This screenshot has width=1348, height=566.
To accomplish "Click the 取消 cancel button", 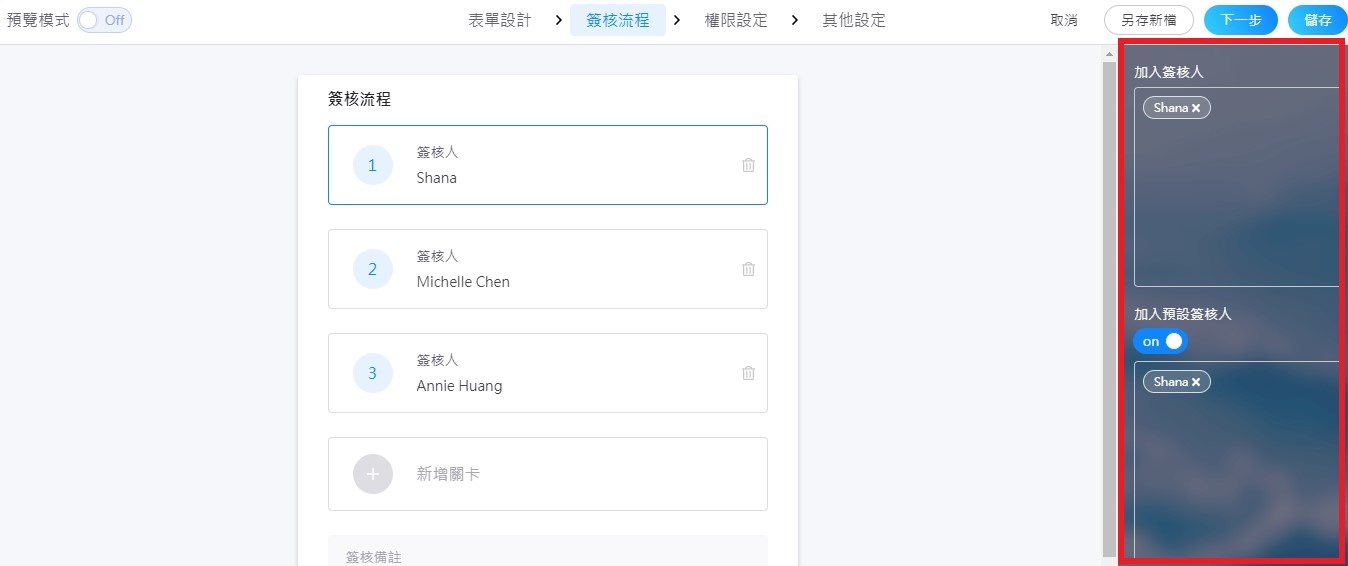I will point(1064,20).
